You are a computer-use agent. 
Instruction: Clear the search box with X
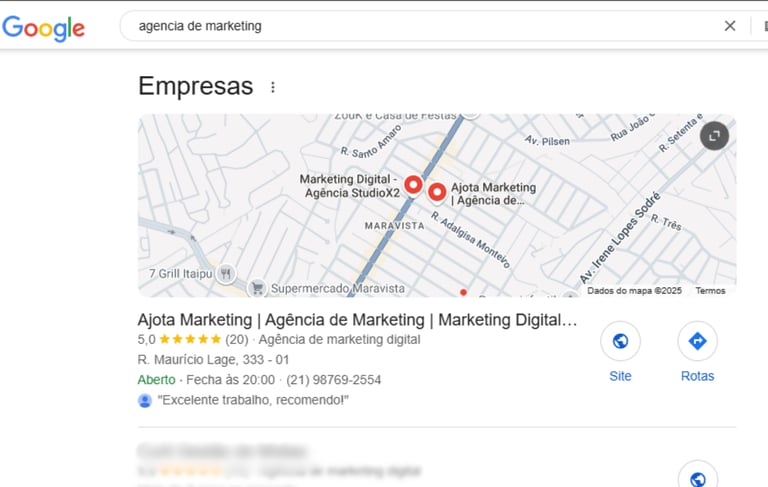(730, 26)
